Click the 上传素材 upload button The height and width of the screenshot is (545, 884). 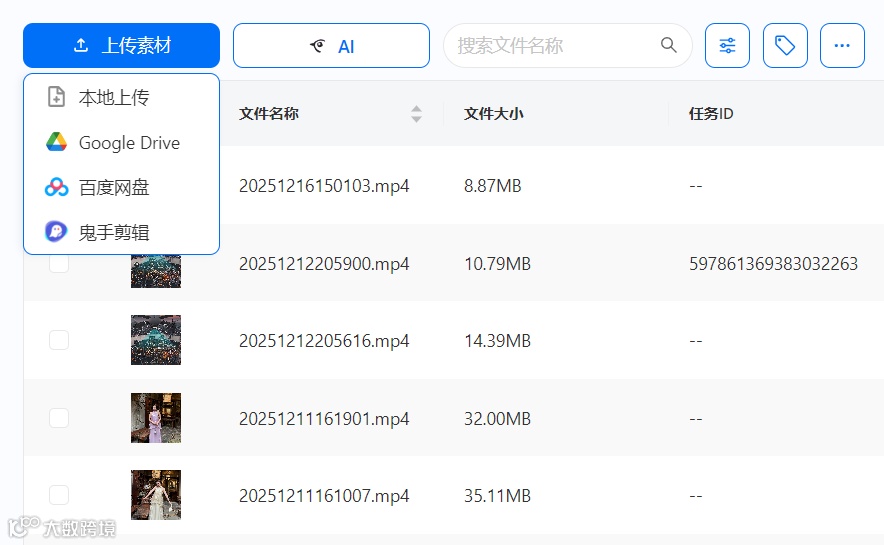click(x=121, y=45)
